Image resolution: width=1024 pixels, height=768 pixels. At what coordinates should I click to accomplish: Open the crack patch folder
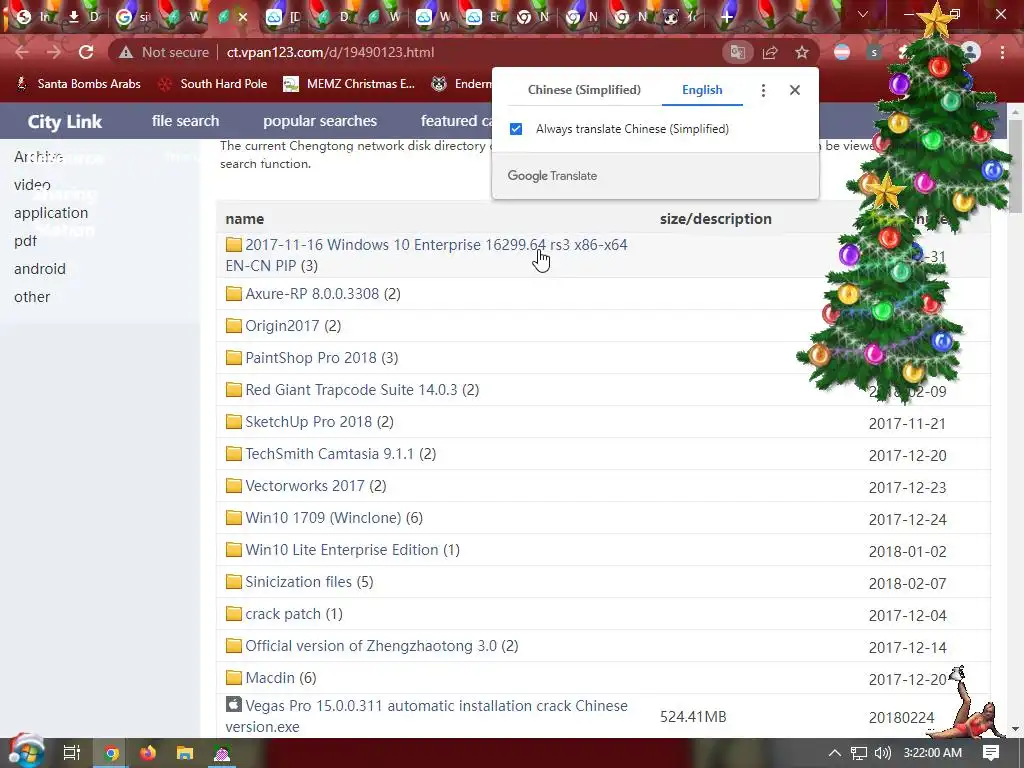pos(284,614)
